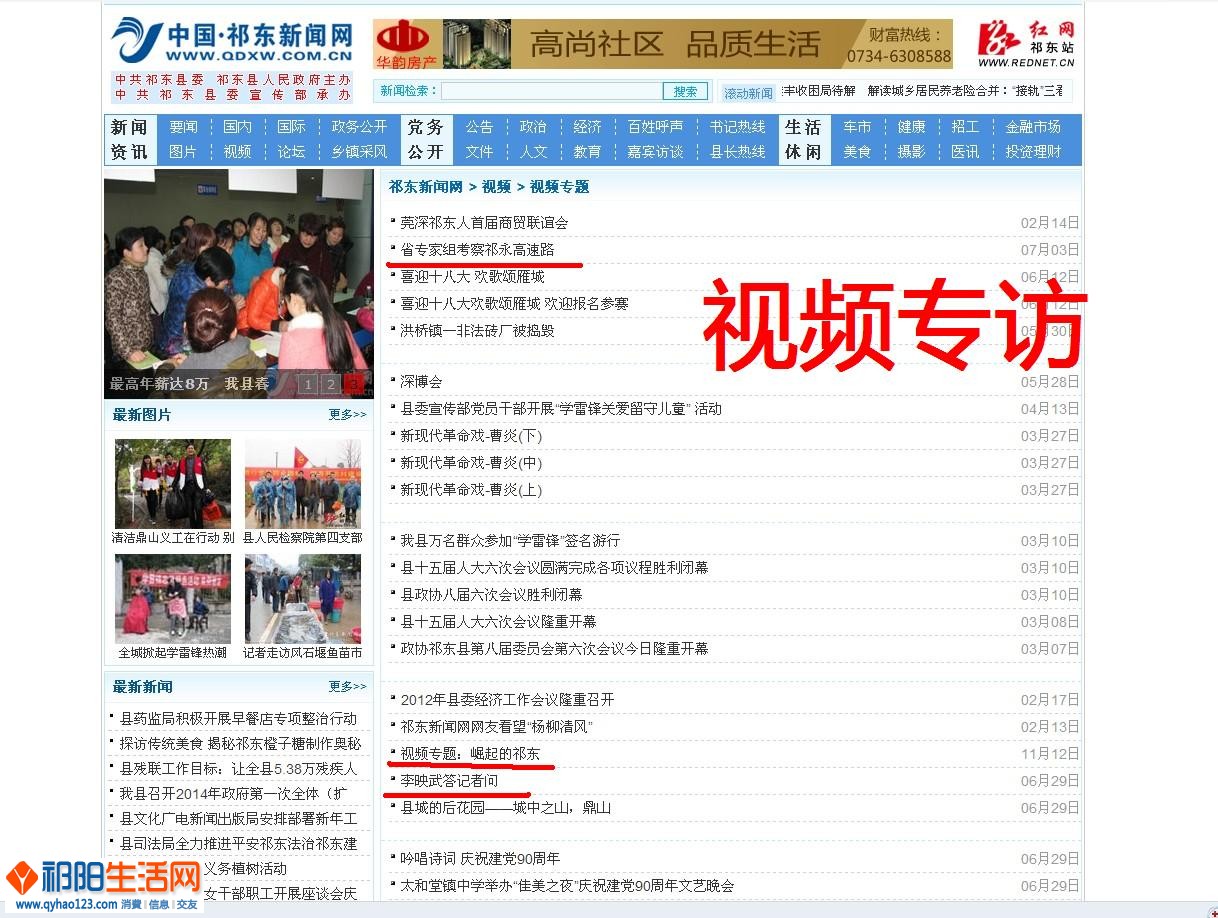The height and width of the screenshot is (918, 1218).
Task: Open 2012年县委经济工作会议隆重召开 link
Action: tap(507, 700)
